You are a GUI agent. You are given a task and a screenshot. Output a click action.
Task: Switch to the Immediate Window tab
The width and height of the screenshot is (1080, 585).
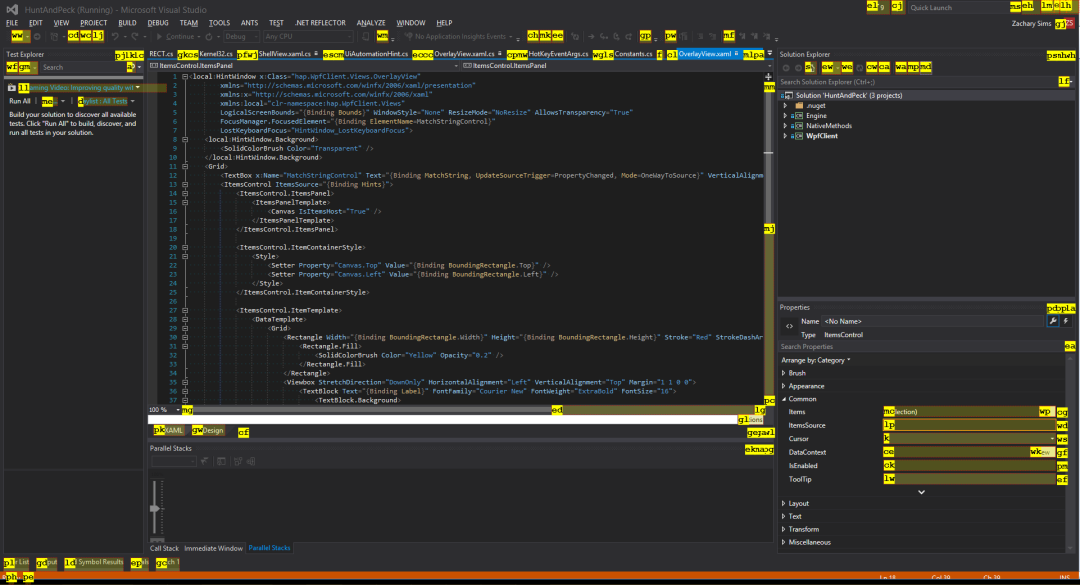pyautogui.click(x=213, y=548)
